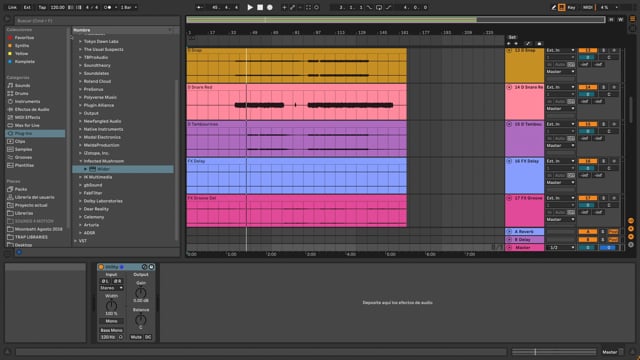Open Librería del usuario place
This screenshot has width=640, height=360.
pyautogui.click(x=34, y=197)
